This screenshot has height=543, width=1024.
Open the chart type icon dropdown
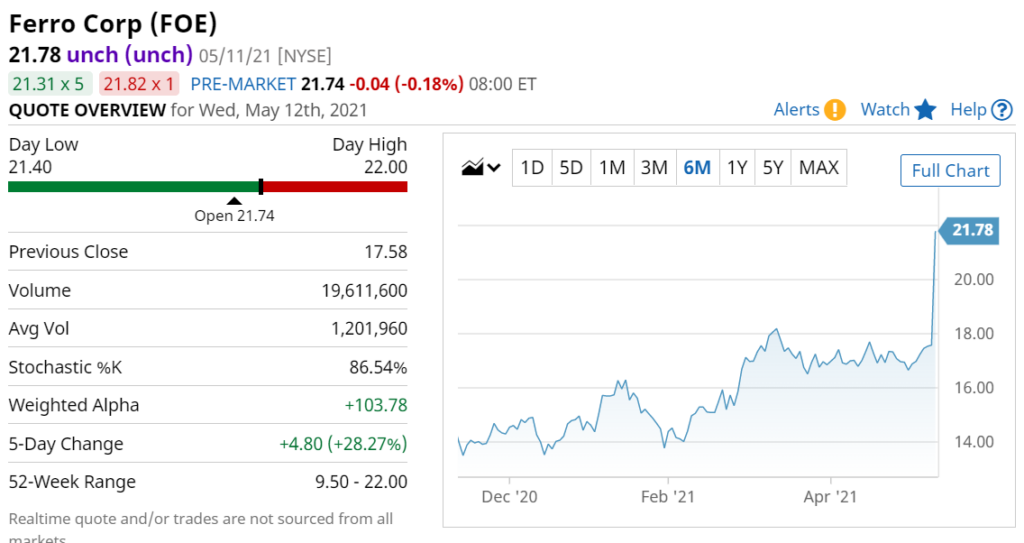point(481,168)
